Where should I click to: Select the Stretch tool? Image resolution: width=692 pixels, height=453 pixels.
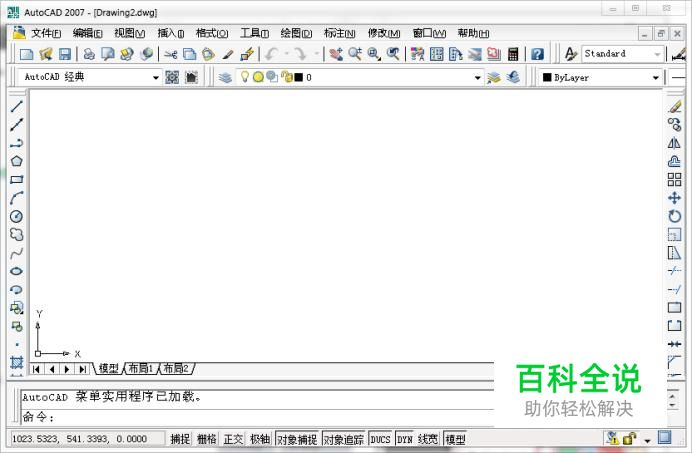[x=674, y=253]
